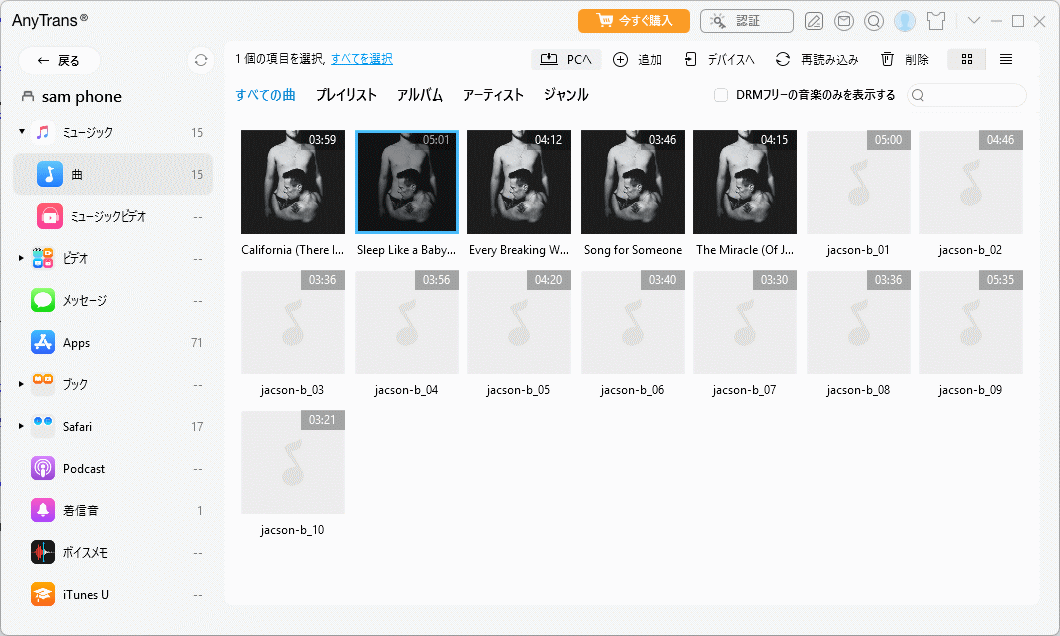This screenshot has height=636, width=1060.
Task: Open the ミュージックビデオ icon
Action: [x=50, y=216]
